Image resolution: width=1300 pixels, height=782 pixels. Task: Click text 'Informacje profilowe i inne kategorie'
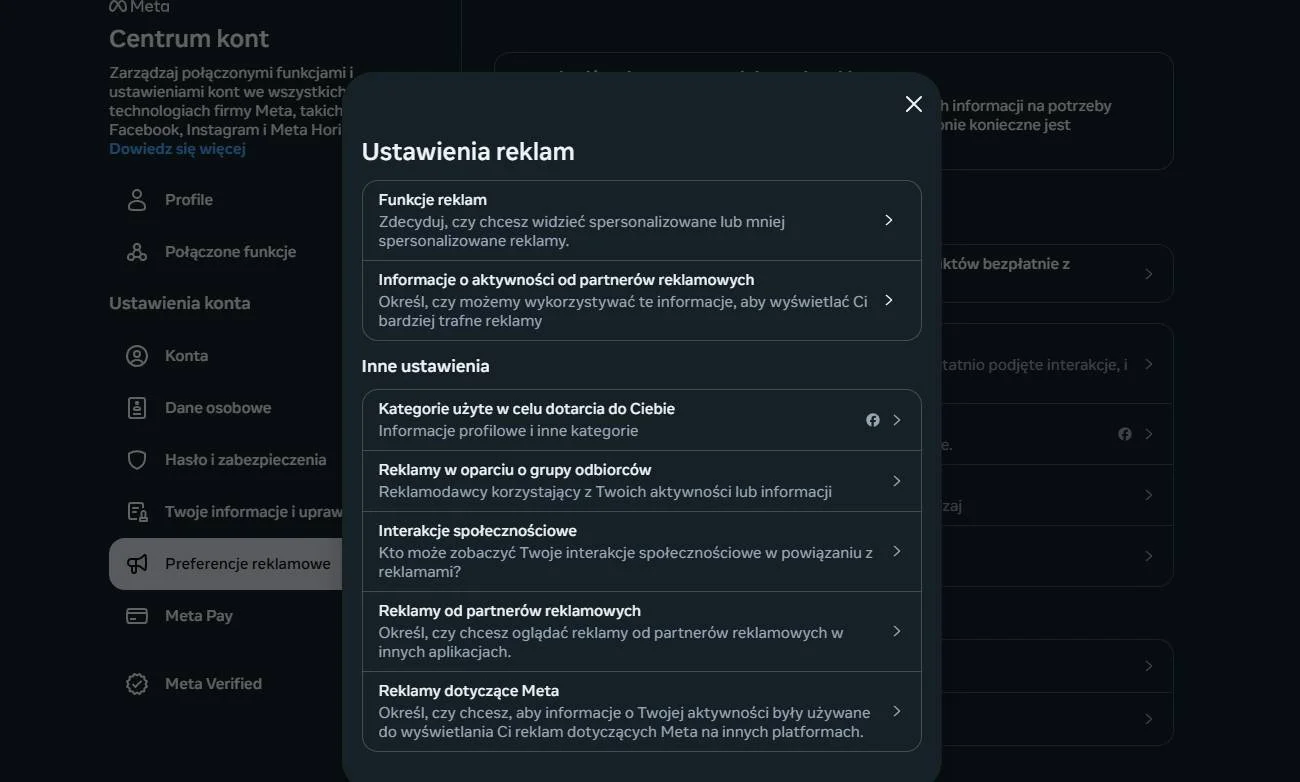(x=508, y=431)
